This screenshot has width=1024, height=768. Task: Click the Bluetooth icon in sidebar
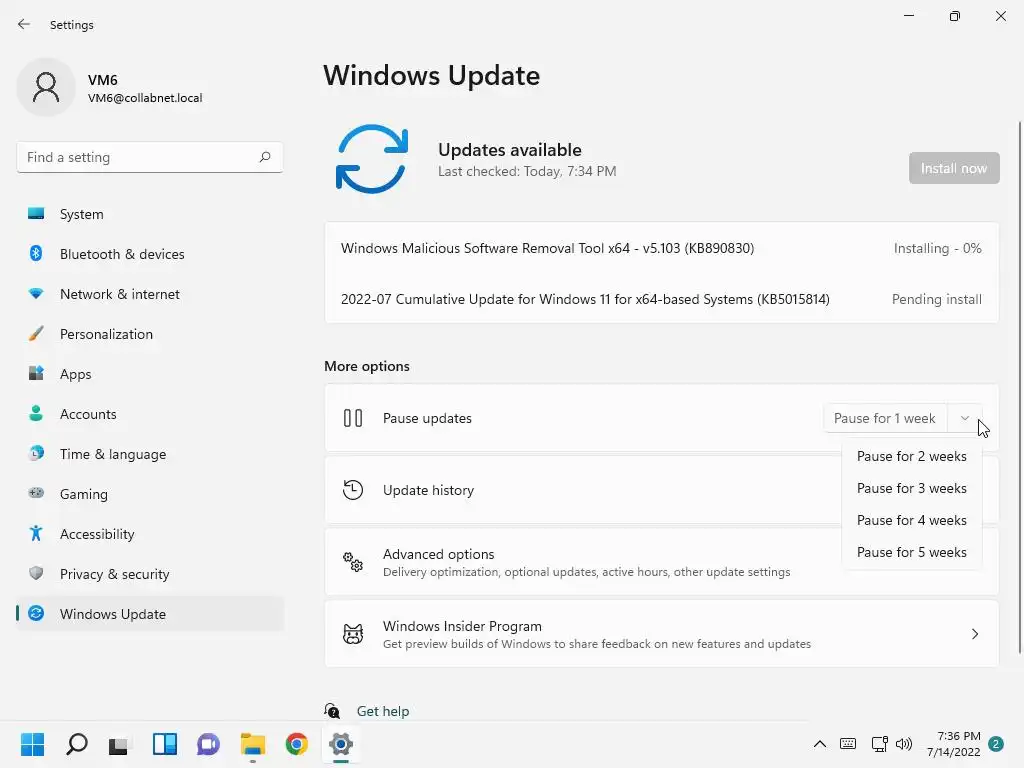pyautogui.click(x=36, y=253)
